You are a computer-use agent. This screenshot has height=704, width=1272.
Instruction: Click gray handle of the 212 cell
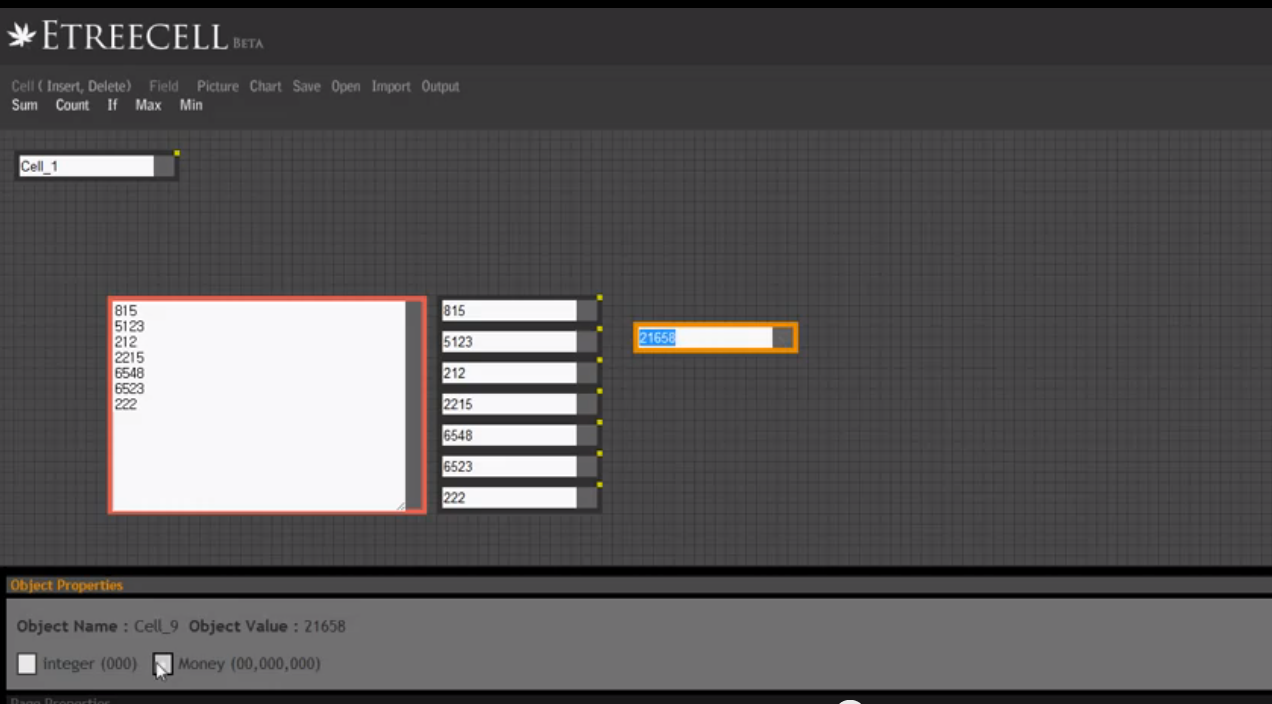coord(587,373)
